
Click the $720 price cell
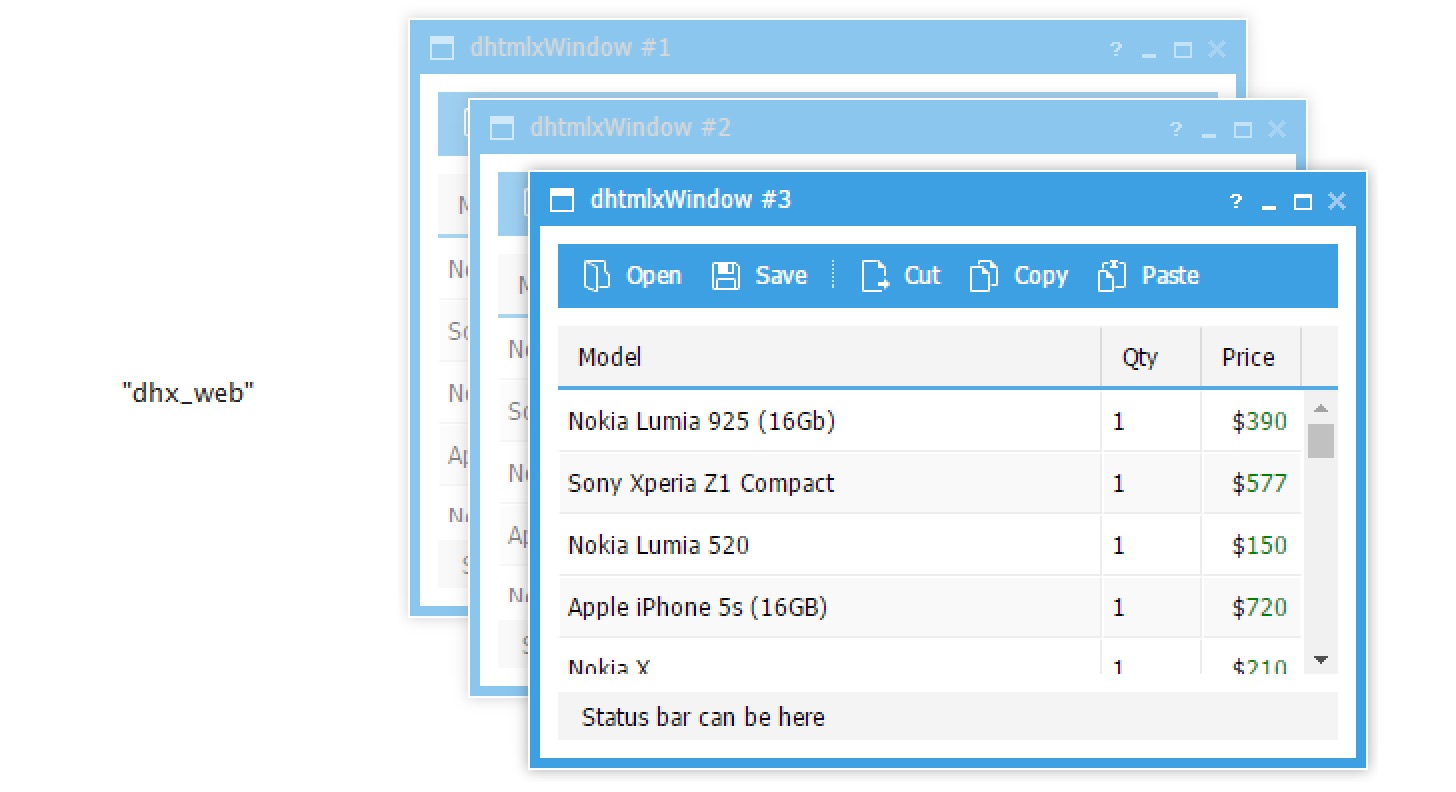(x=1251, y=607)
